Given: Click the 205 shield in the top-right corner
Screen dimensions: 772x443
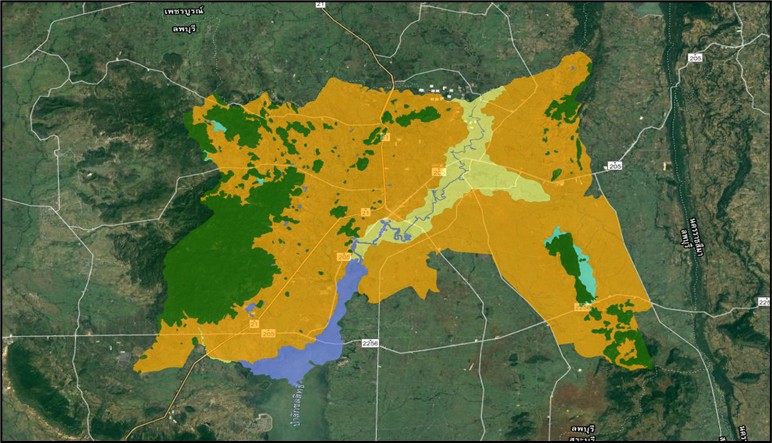Looking at the screenshot, I should point(694,58).
